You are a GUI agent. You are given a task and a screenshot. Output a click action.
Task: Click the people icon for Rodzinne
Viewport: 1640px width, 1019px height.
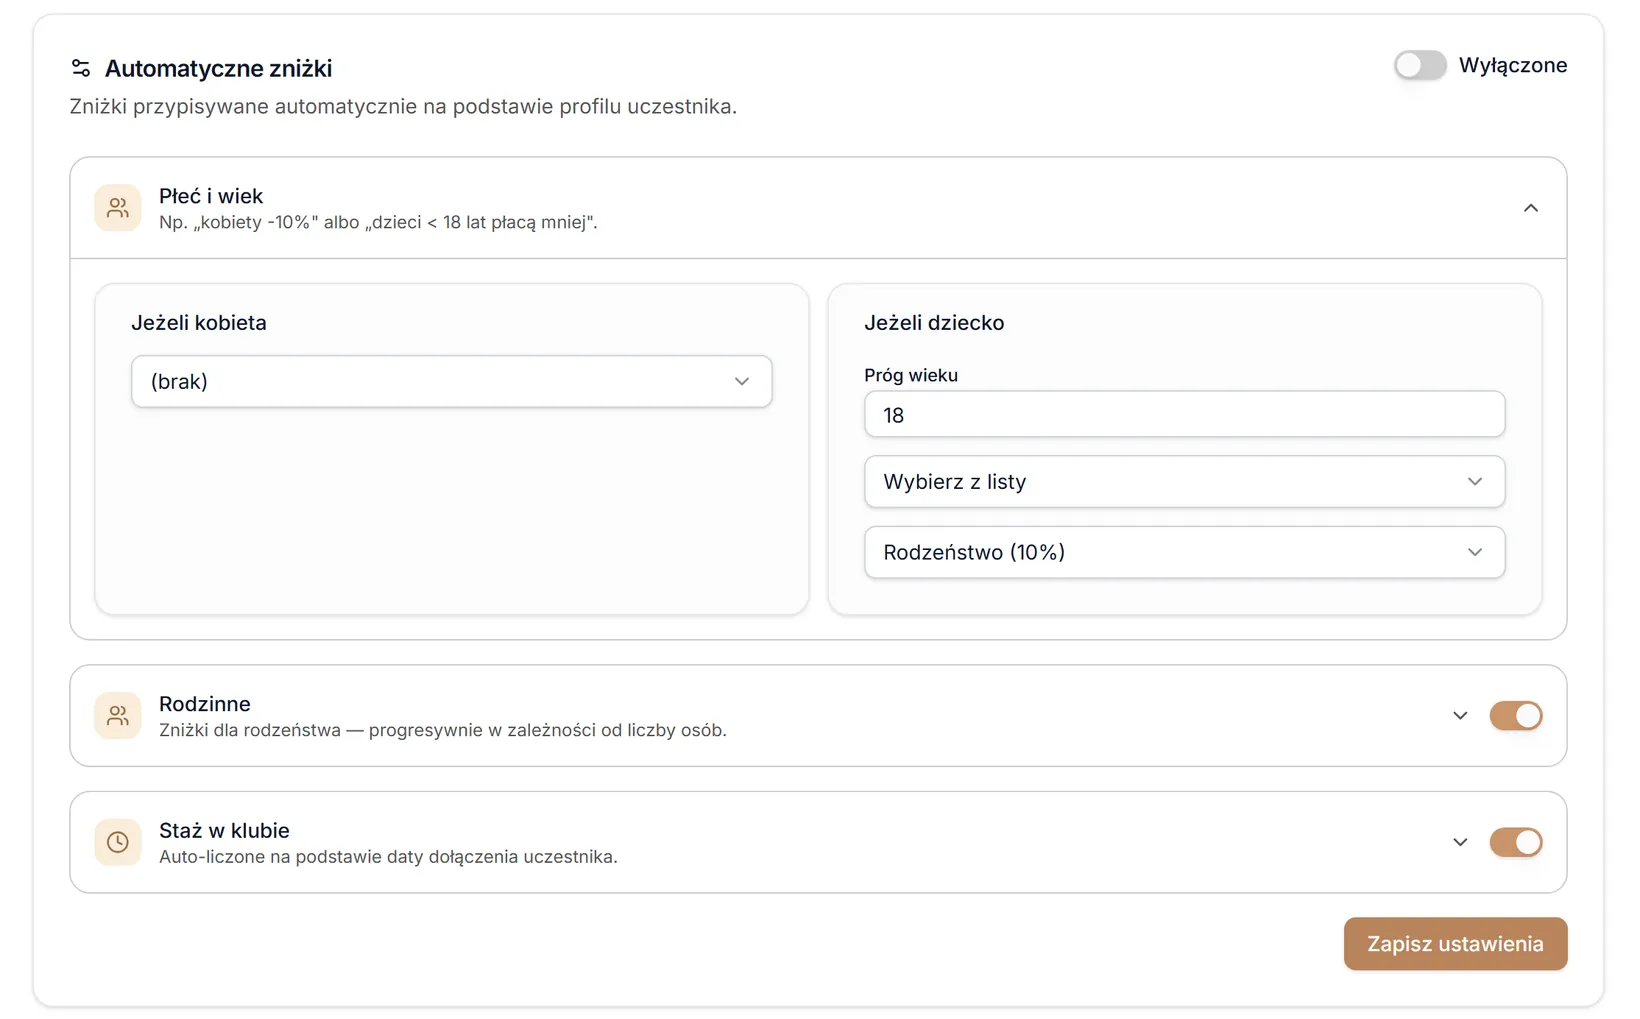pyautogui.click(x=118, y=716)
